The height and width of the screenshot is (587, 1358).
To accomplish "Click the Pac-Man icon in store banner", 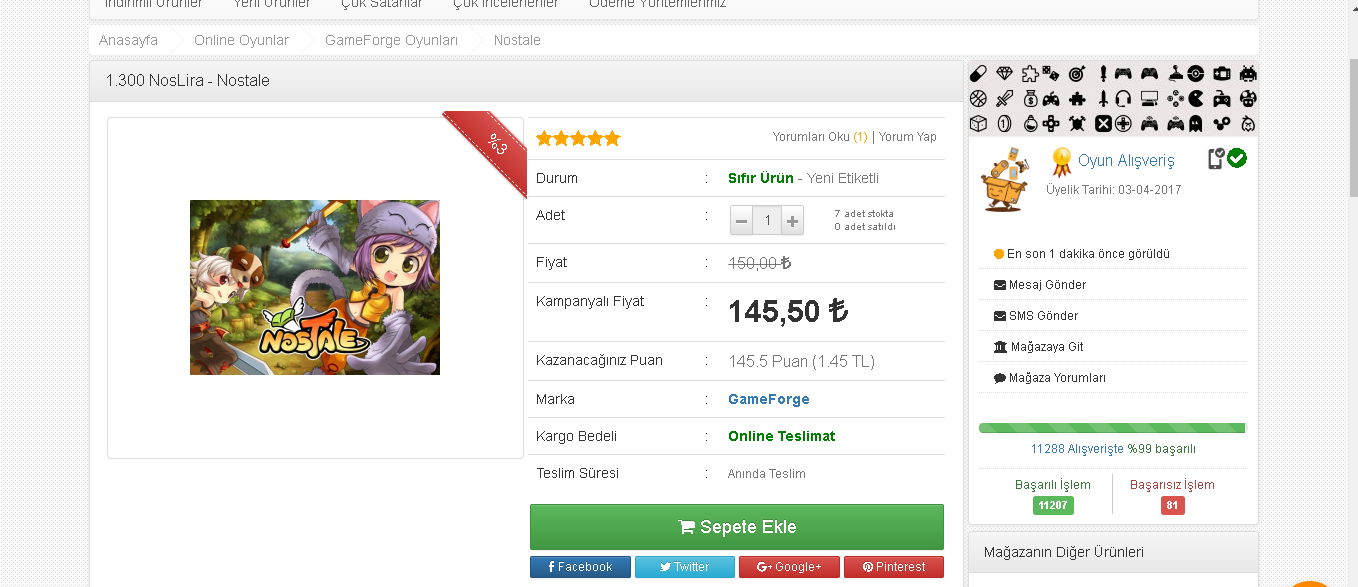I will [x=1195, y=98].
